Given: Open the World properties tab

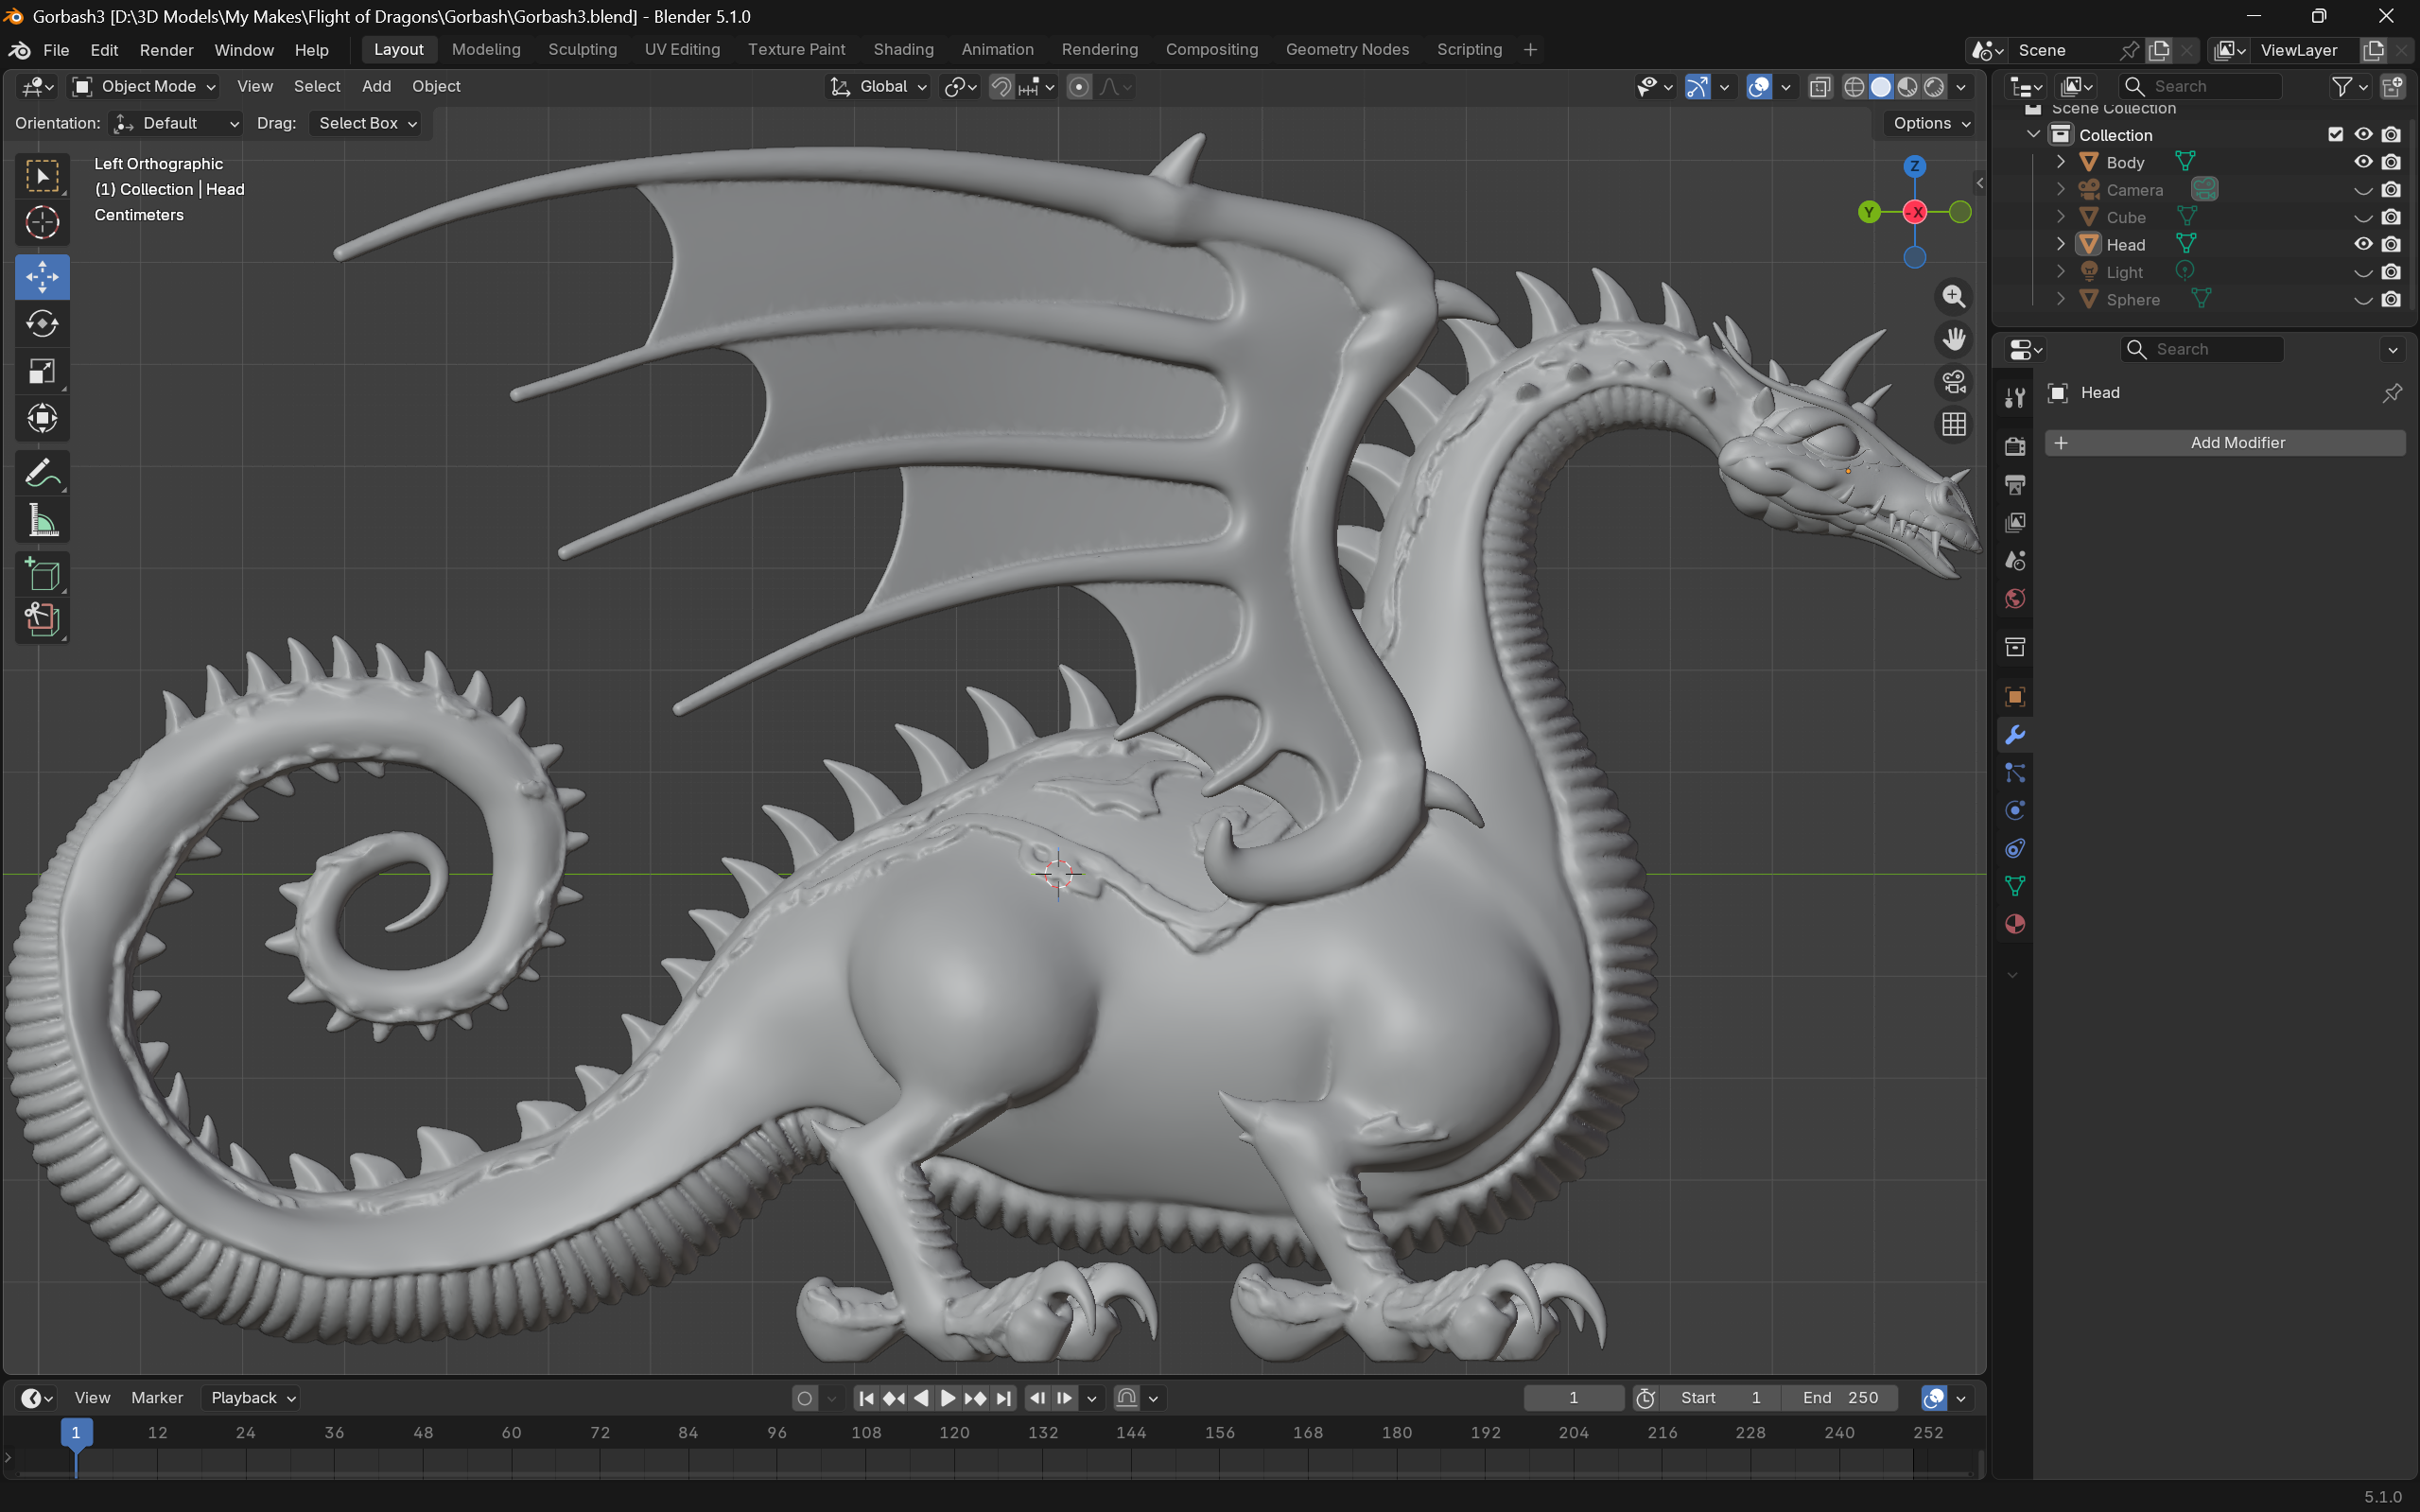Looking at the screenshot, I should pyautogui.click(x=2014, y=598).
